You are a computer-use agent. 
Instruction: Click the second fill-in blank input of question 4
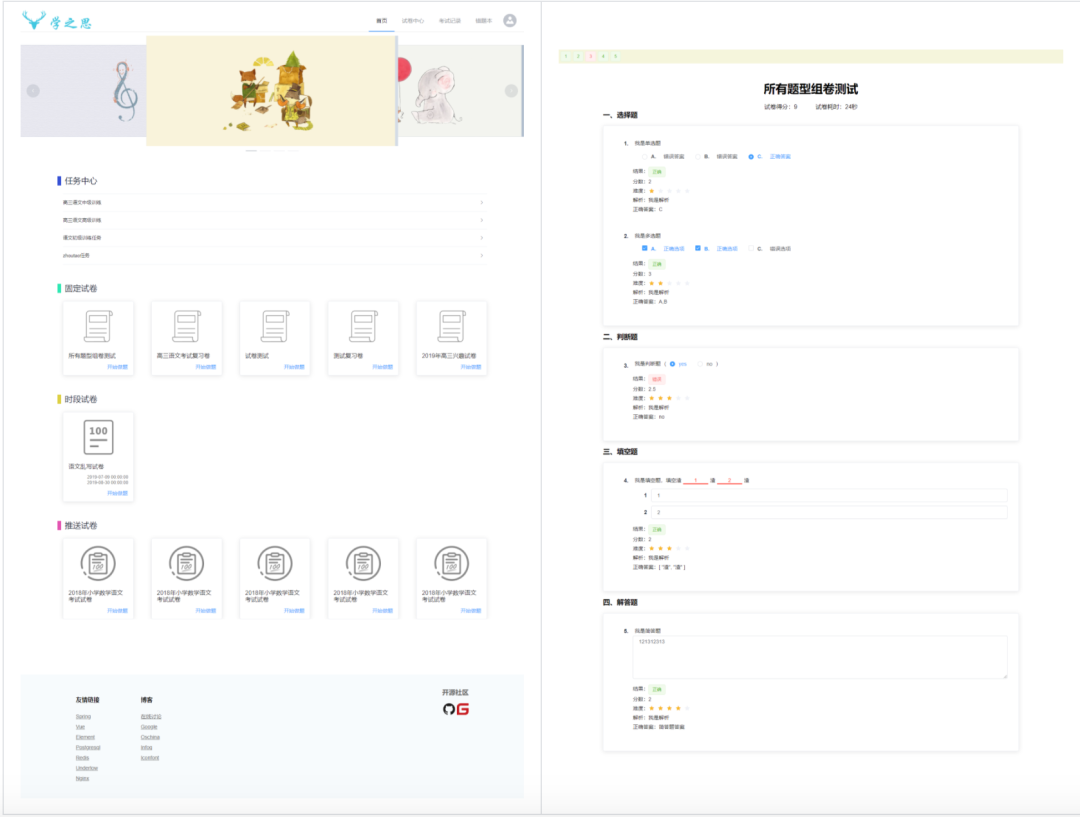point(829,513)
